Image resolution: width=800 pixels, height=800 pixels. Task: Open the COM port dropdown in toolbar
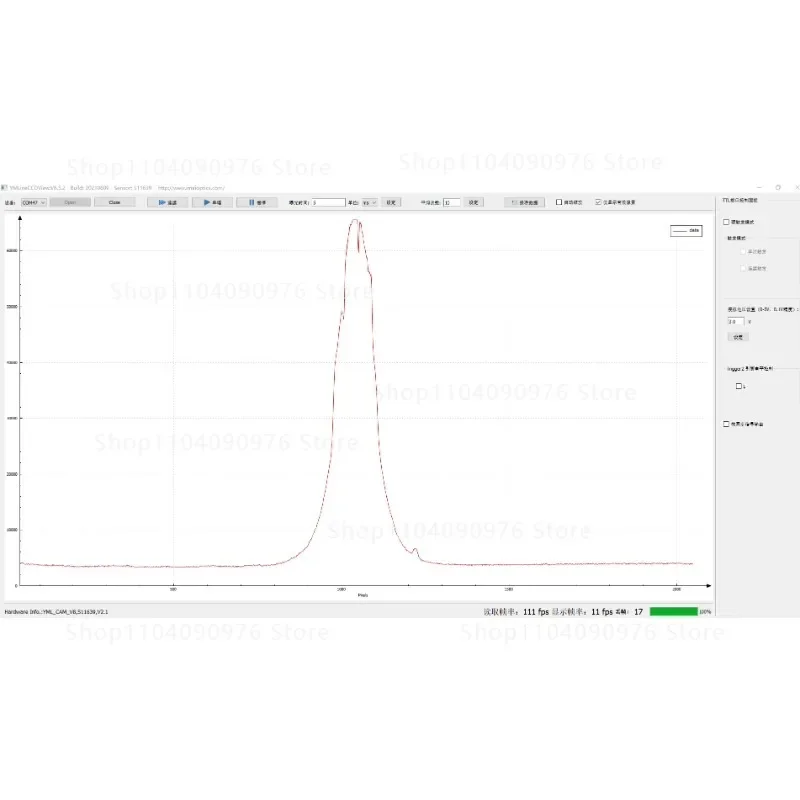point(34,203)
